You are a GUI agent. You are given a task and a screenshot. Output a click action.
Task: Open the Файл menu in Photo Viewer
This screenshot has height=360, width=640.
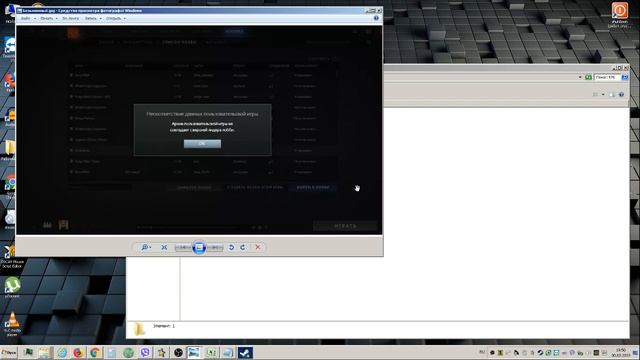28,18
